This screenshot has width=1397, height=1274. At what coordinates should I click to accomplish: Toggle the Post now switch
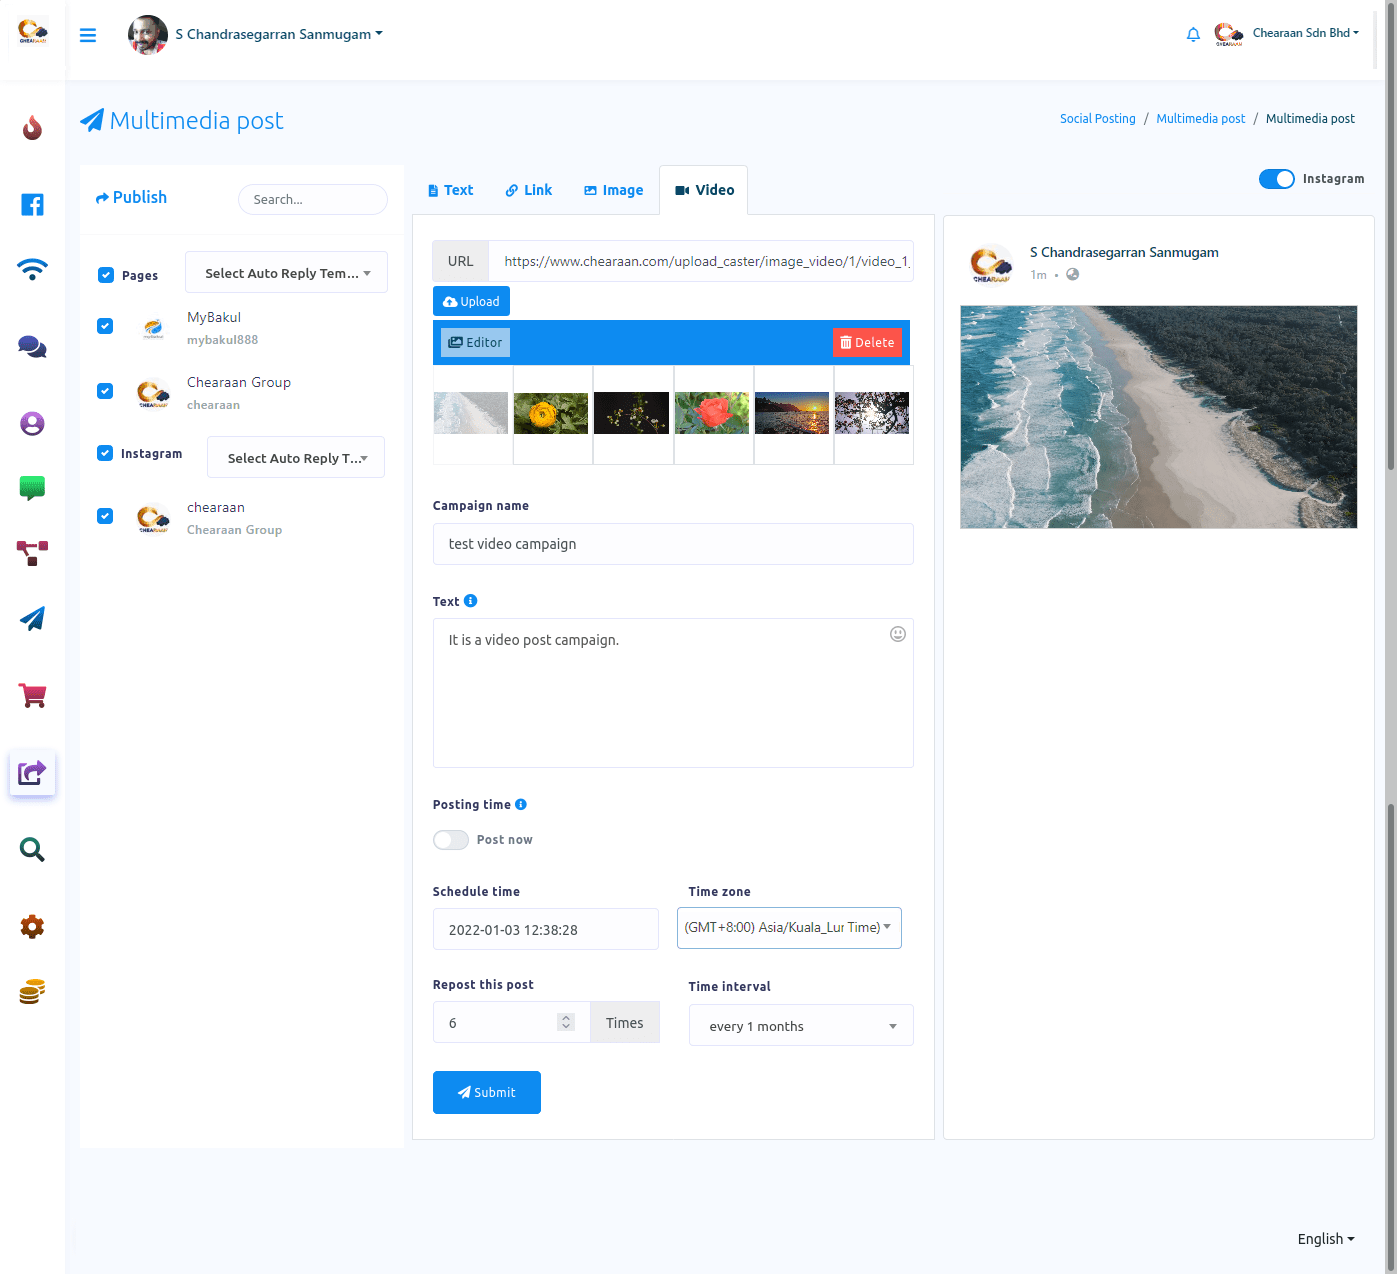coord(451,840)
